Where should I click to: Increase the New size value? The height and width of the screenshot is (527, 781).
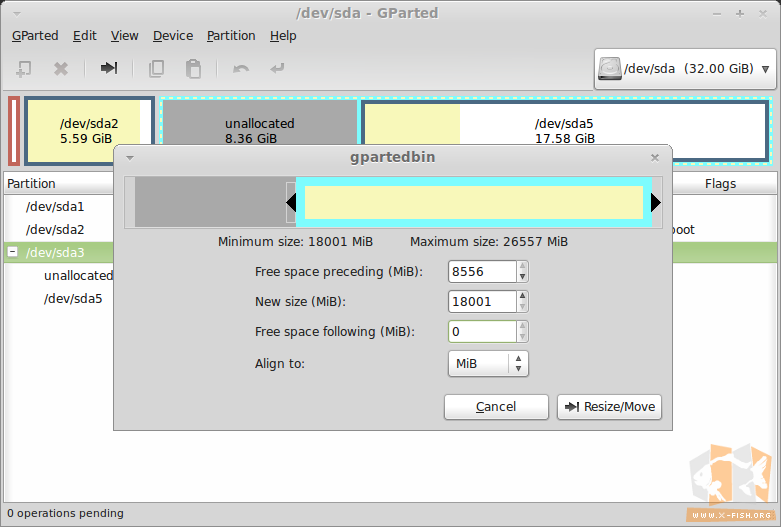point(522,296)
